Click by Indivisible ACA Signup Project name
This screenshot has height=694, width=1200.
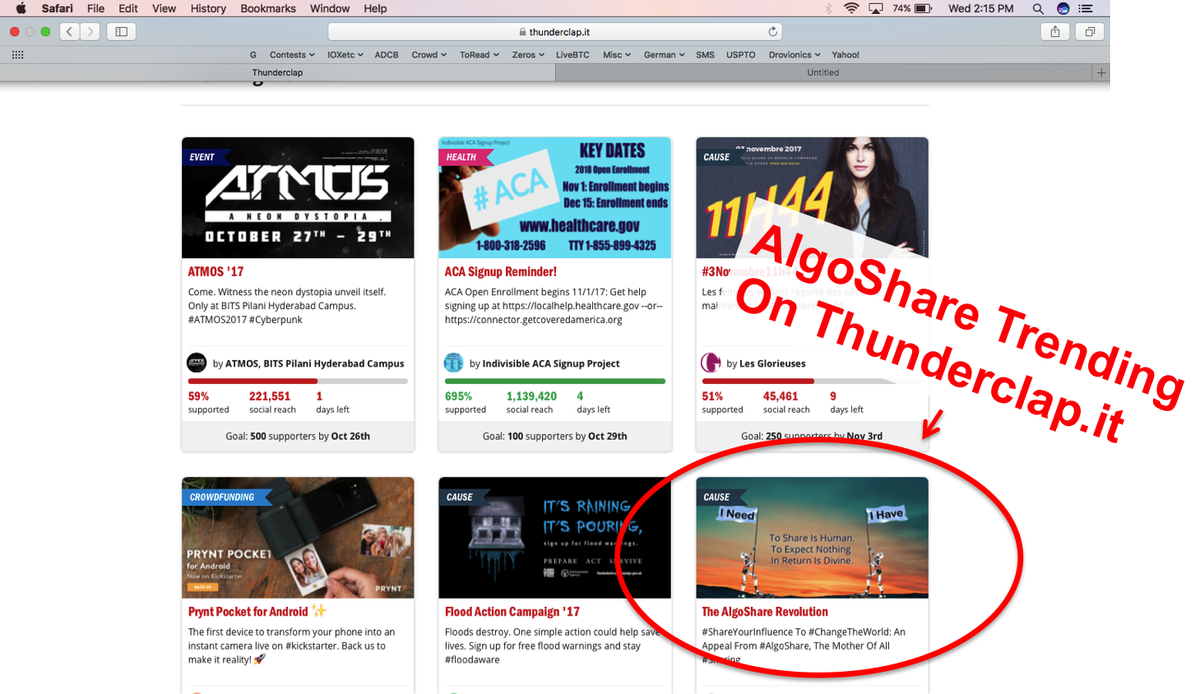[x=544, y=363]
